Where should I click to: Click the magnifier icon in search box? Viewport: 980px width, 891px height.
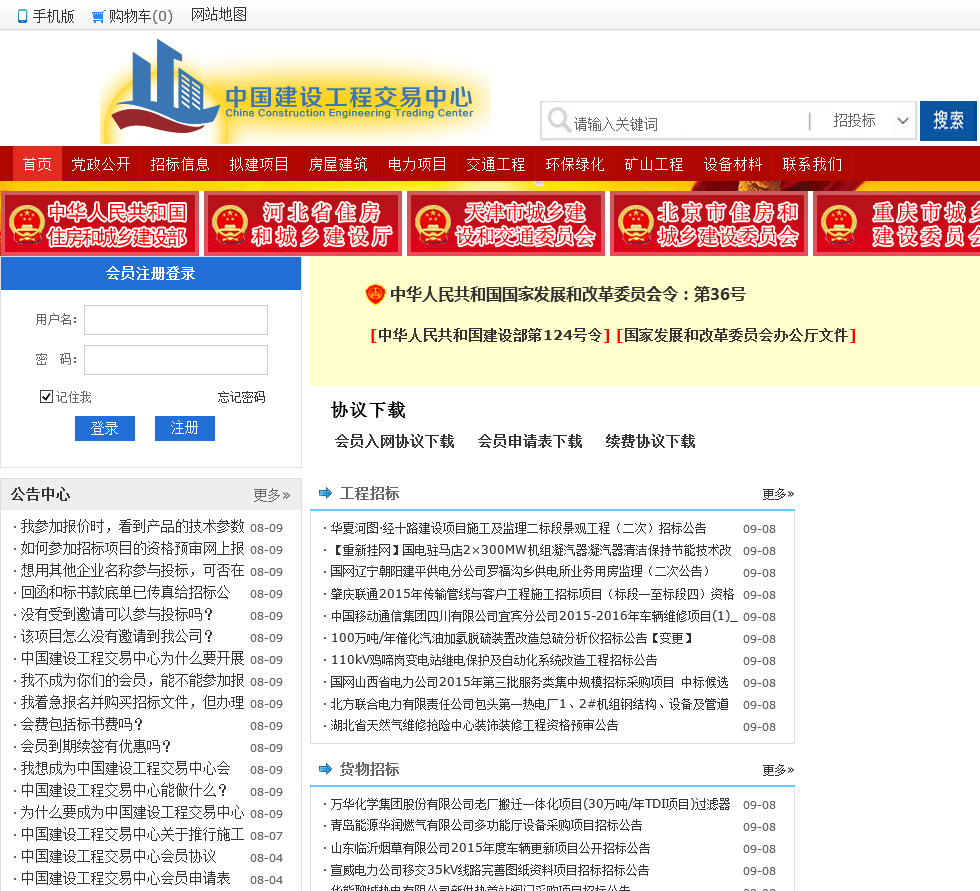tap(558, 119)
